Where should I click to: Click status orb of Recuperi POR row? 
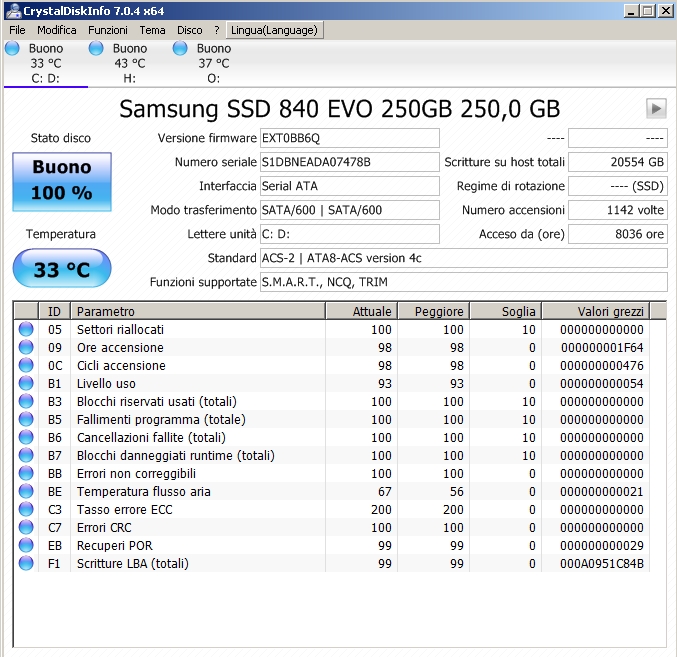[26, 545]
